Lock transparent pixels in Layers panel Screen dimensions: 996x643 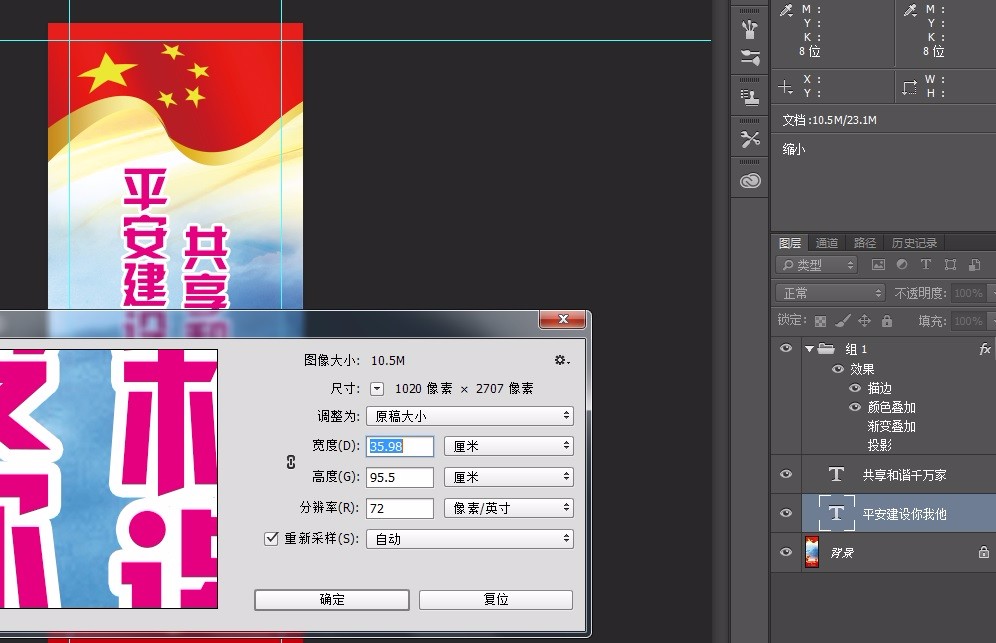pos(821,321)
